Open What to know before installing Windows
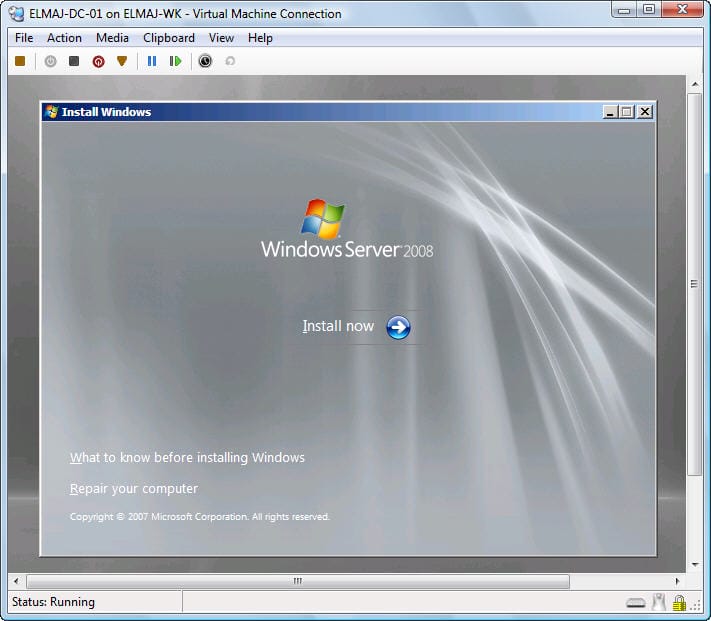711x621 pixels. (x=187, y=457)
